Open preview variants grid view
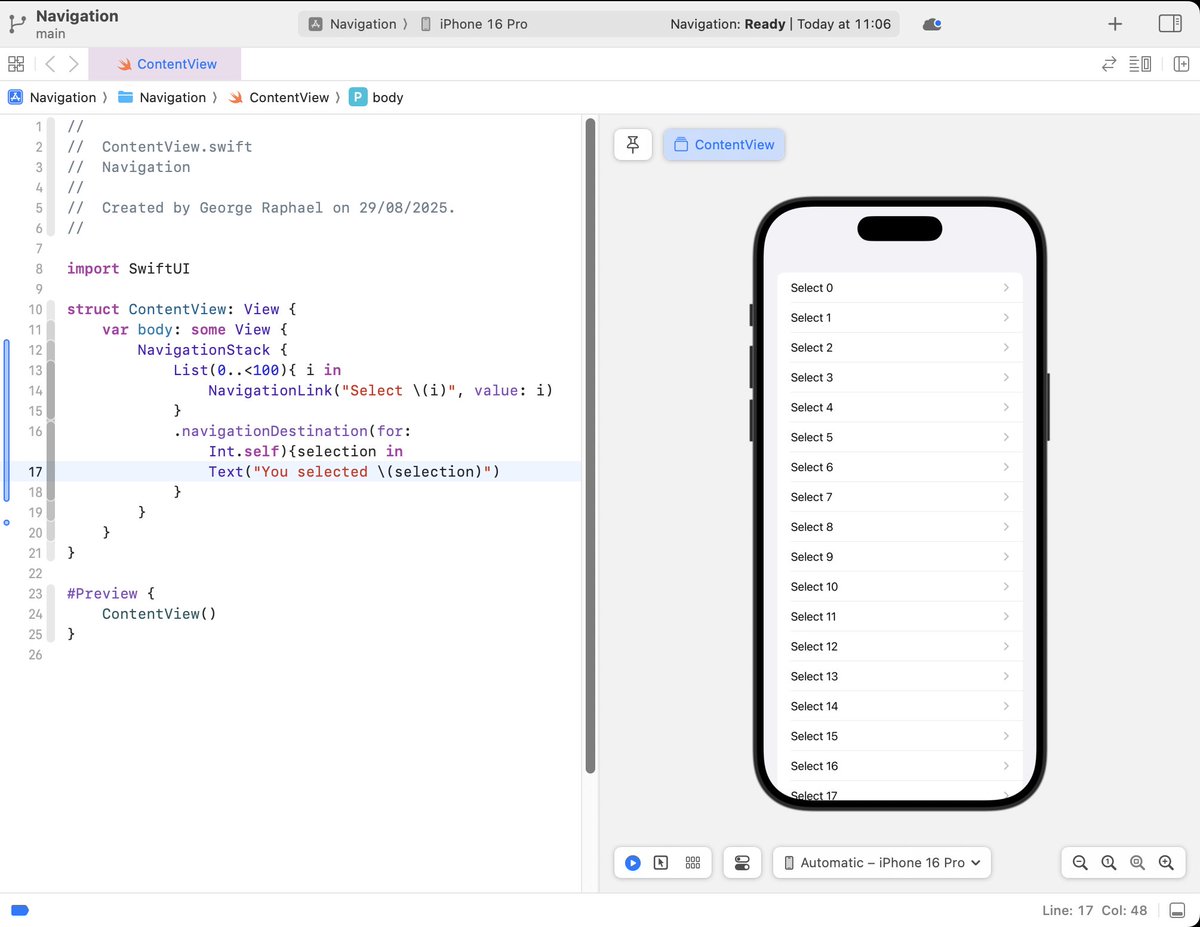Viewport: 1200px width, 927px height. coord(692,862)
